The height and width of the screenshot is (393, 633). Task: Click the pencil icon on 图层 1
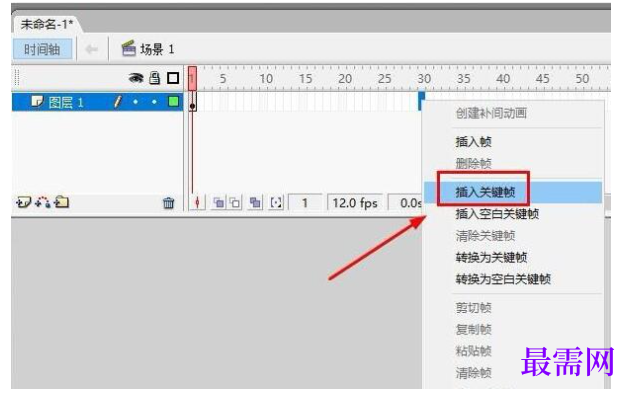(117, 101)
